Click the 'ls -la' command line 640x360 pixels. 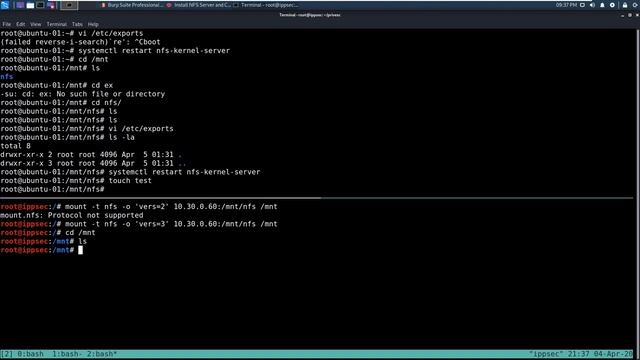67,138
